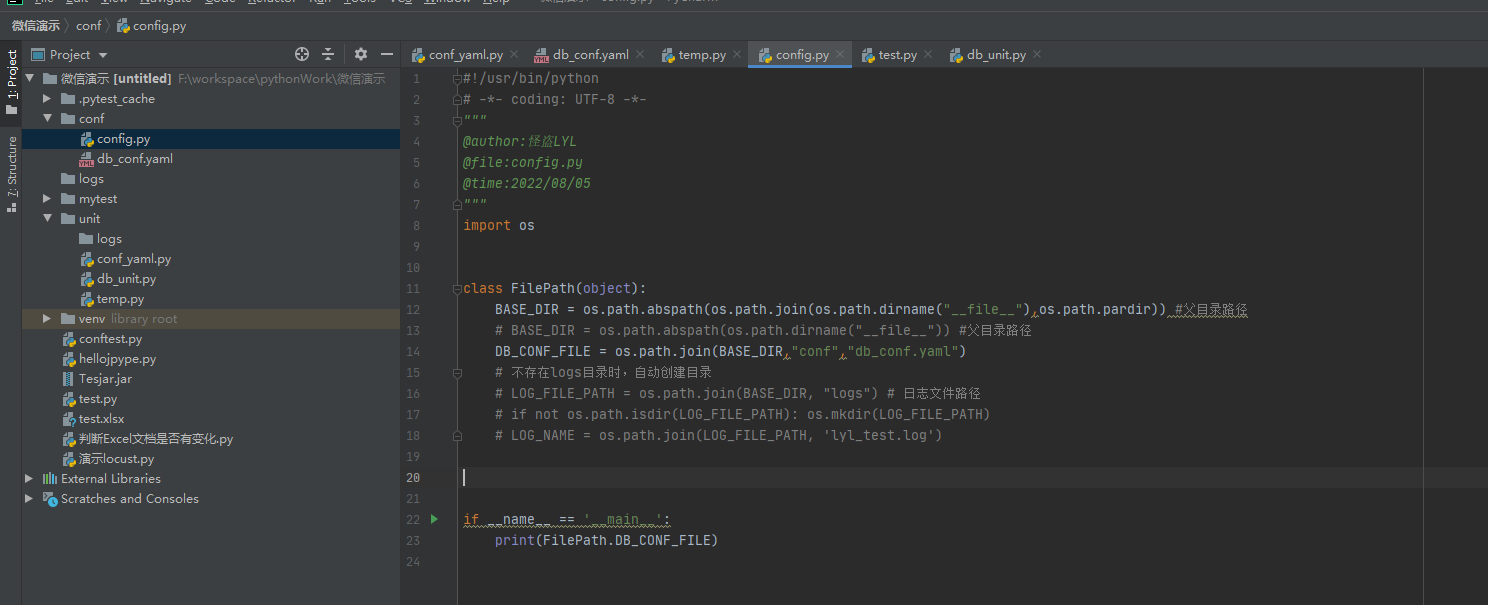Select db_unit.py in the project tree

pyautogui.click(x=211, y=279)
